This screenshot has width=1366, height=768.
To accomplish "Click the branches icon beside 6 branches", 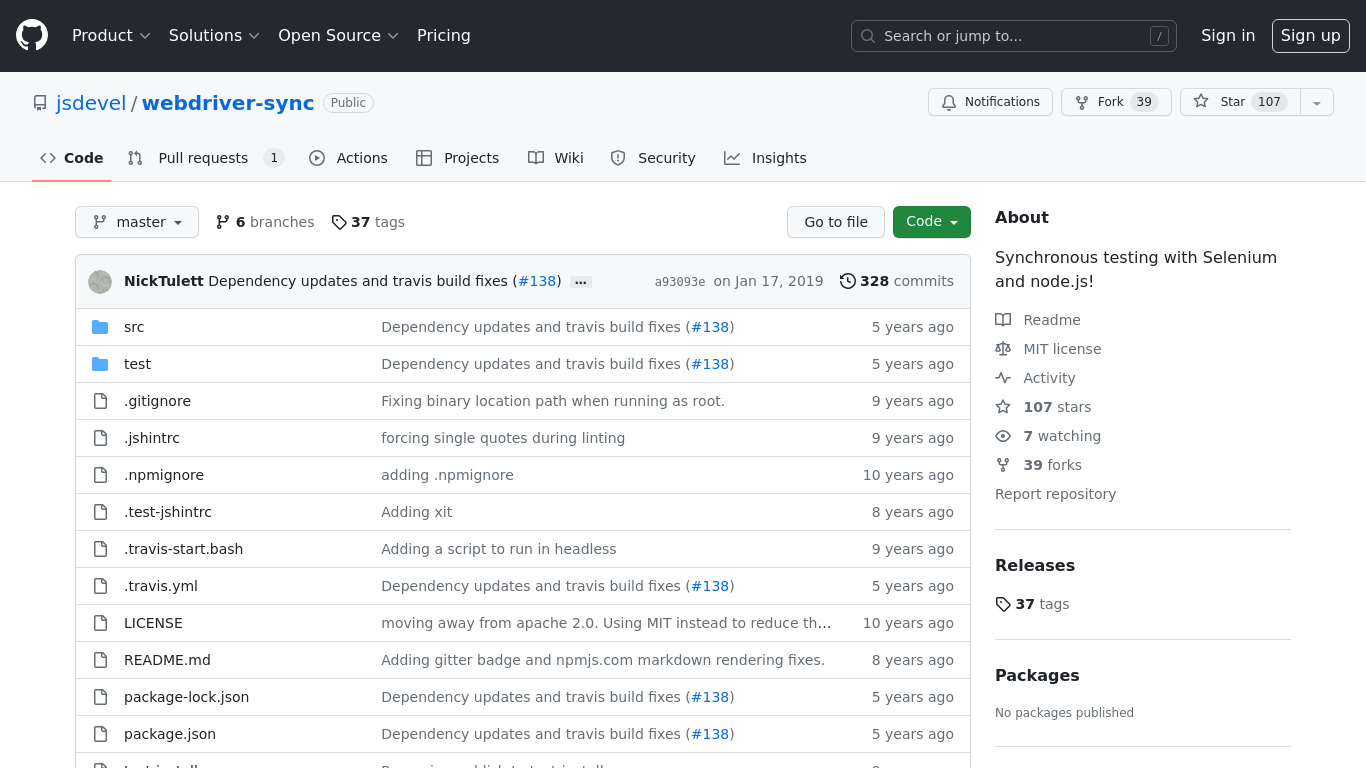I will 223,222.
